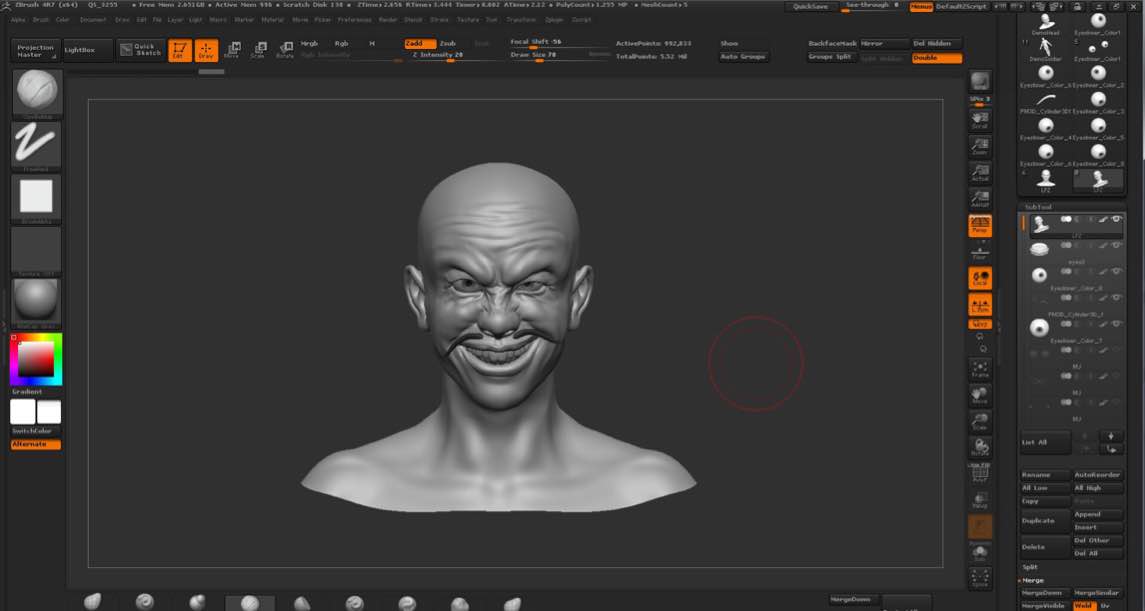This screenshot has width=1145, height=611.
Task: Select the Scale transform tool in top toolbar
Action: [259, 50]
